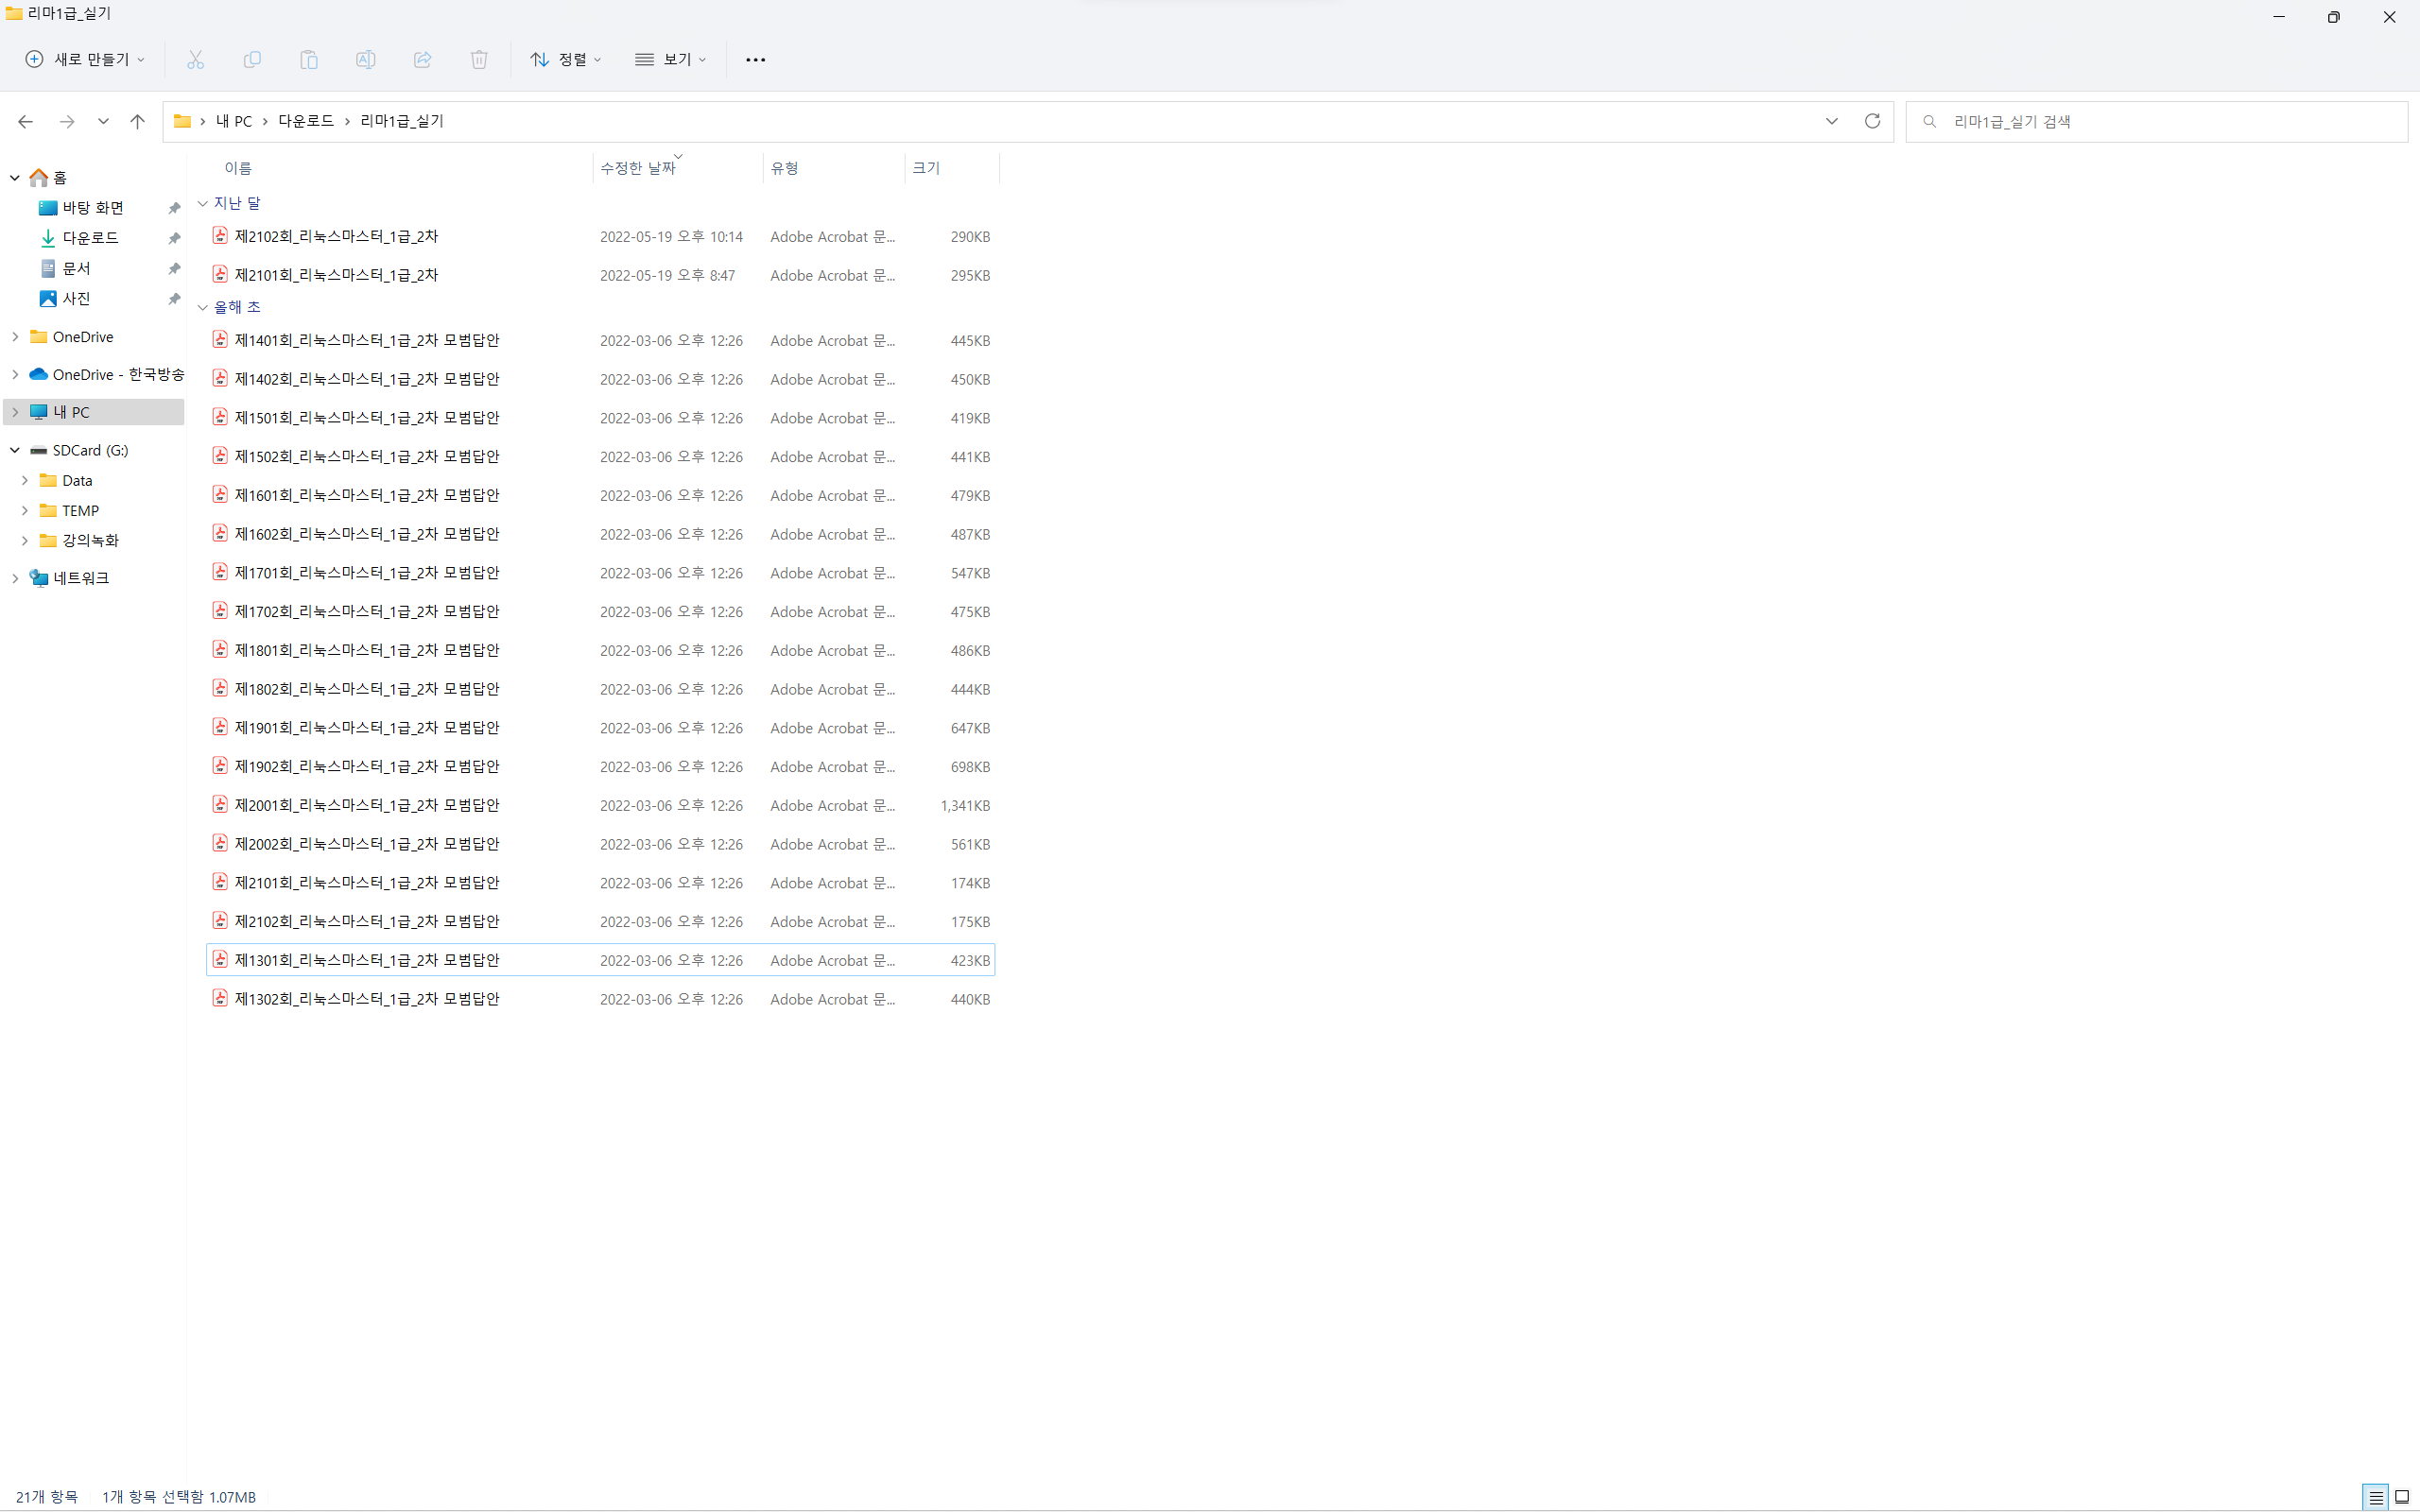
Task: Click 다운로드 in the address breadcrumb
Action: pos(306,121)
